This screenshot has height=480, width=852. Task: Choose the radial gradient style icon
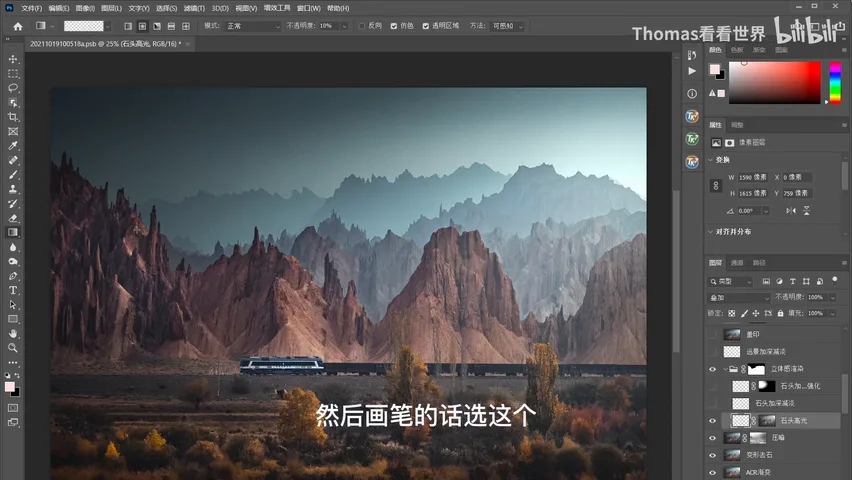pyautogui.click(x=142, y=26)
